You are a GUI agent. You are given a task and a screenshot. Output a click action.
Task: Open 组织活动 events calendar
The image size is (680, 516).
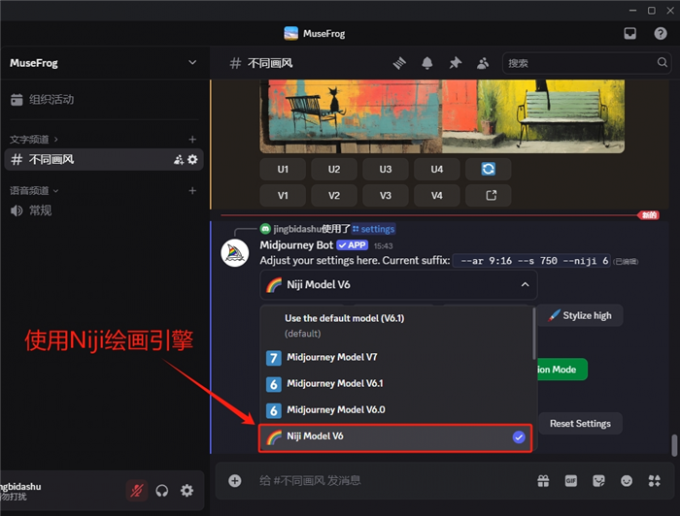pyautogui.click(x=42, y=99)
